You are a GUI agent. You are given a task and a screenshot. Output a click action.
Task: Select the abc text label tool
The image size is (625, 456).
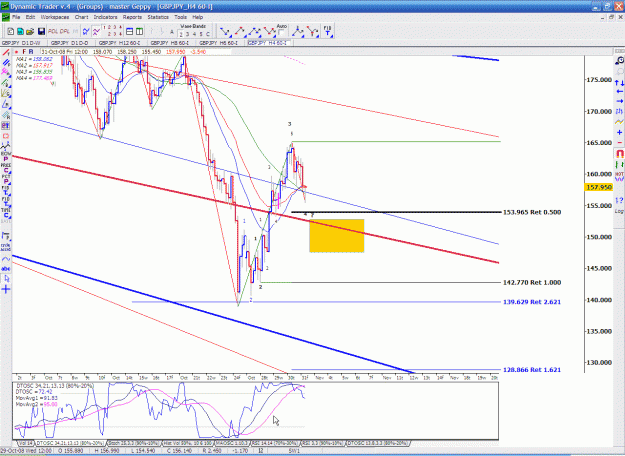[x=6, y=269]
